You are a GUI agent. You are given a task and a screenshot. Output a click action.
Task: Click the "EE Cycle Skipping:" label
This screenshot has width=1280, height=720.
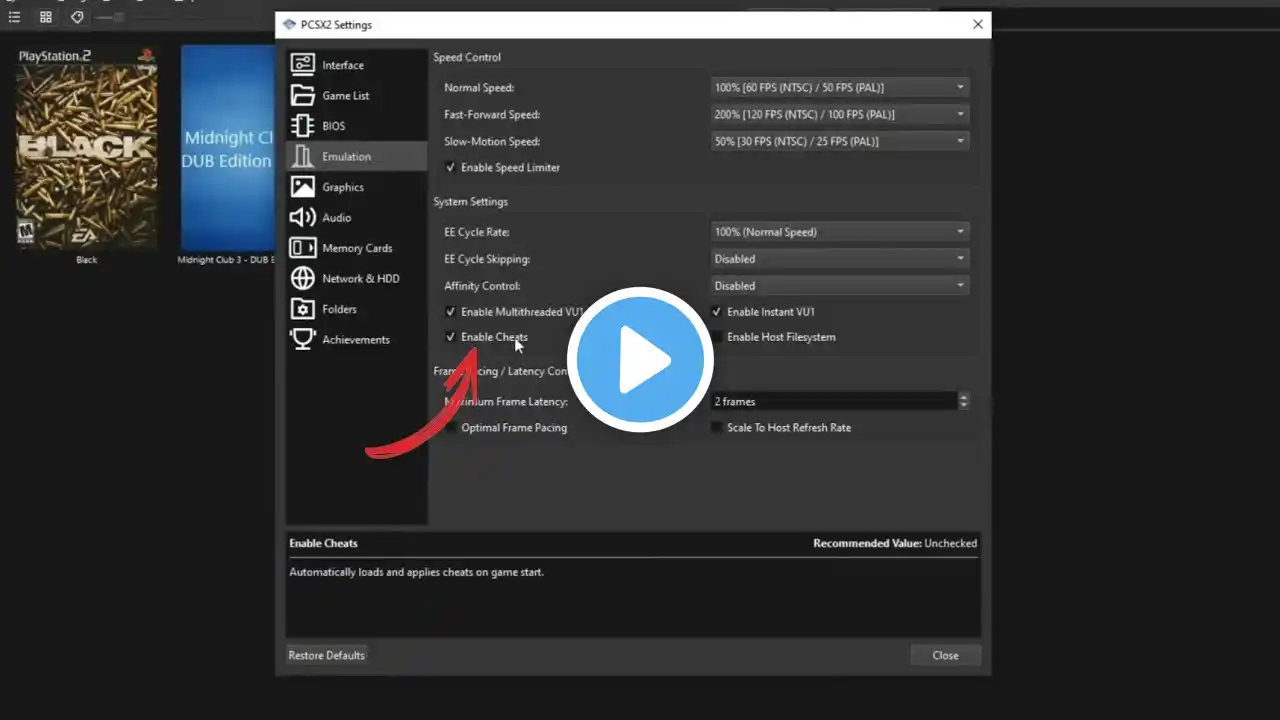(x=487, y=259)
